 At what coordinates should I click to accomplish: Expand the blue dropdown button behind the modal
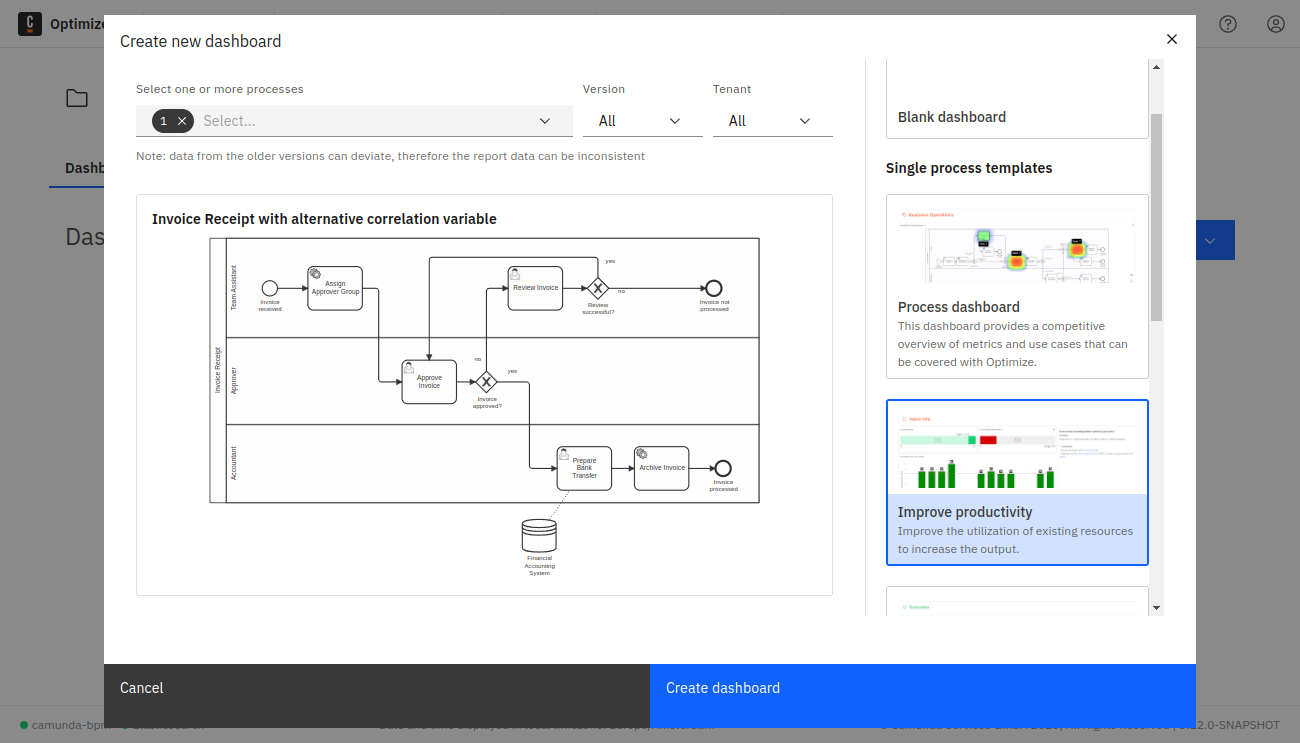tap(1210, 240)
